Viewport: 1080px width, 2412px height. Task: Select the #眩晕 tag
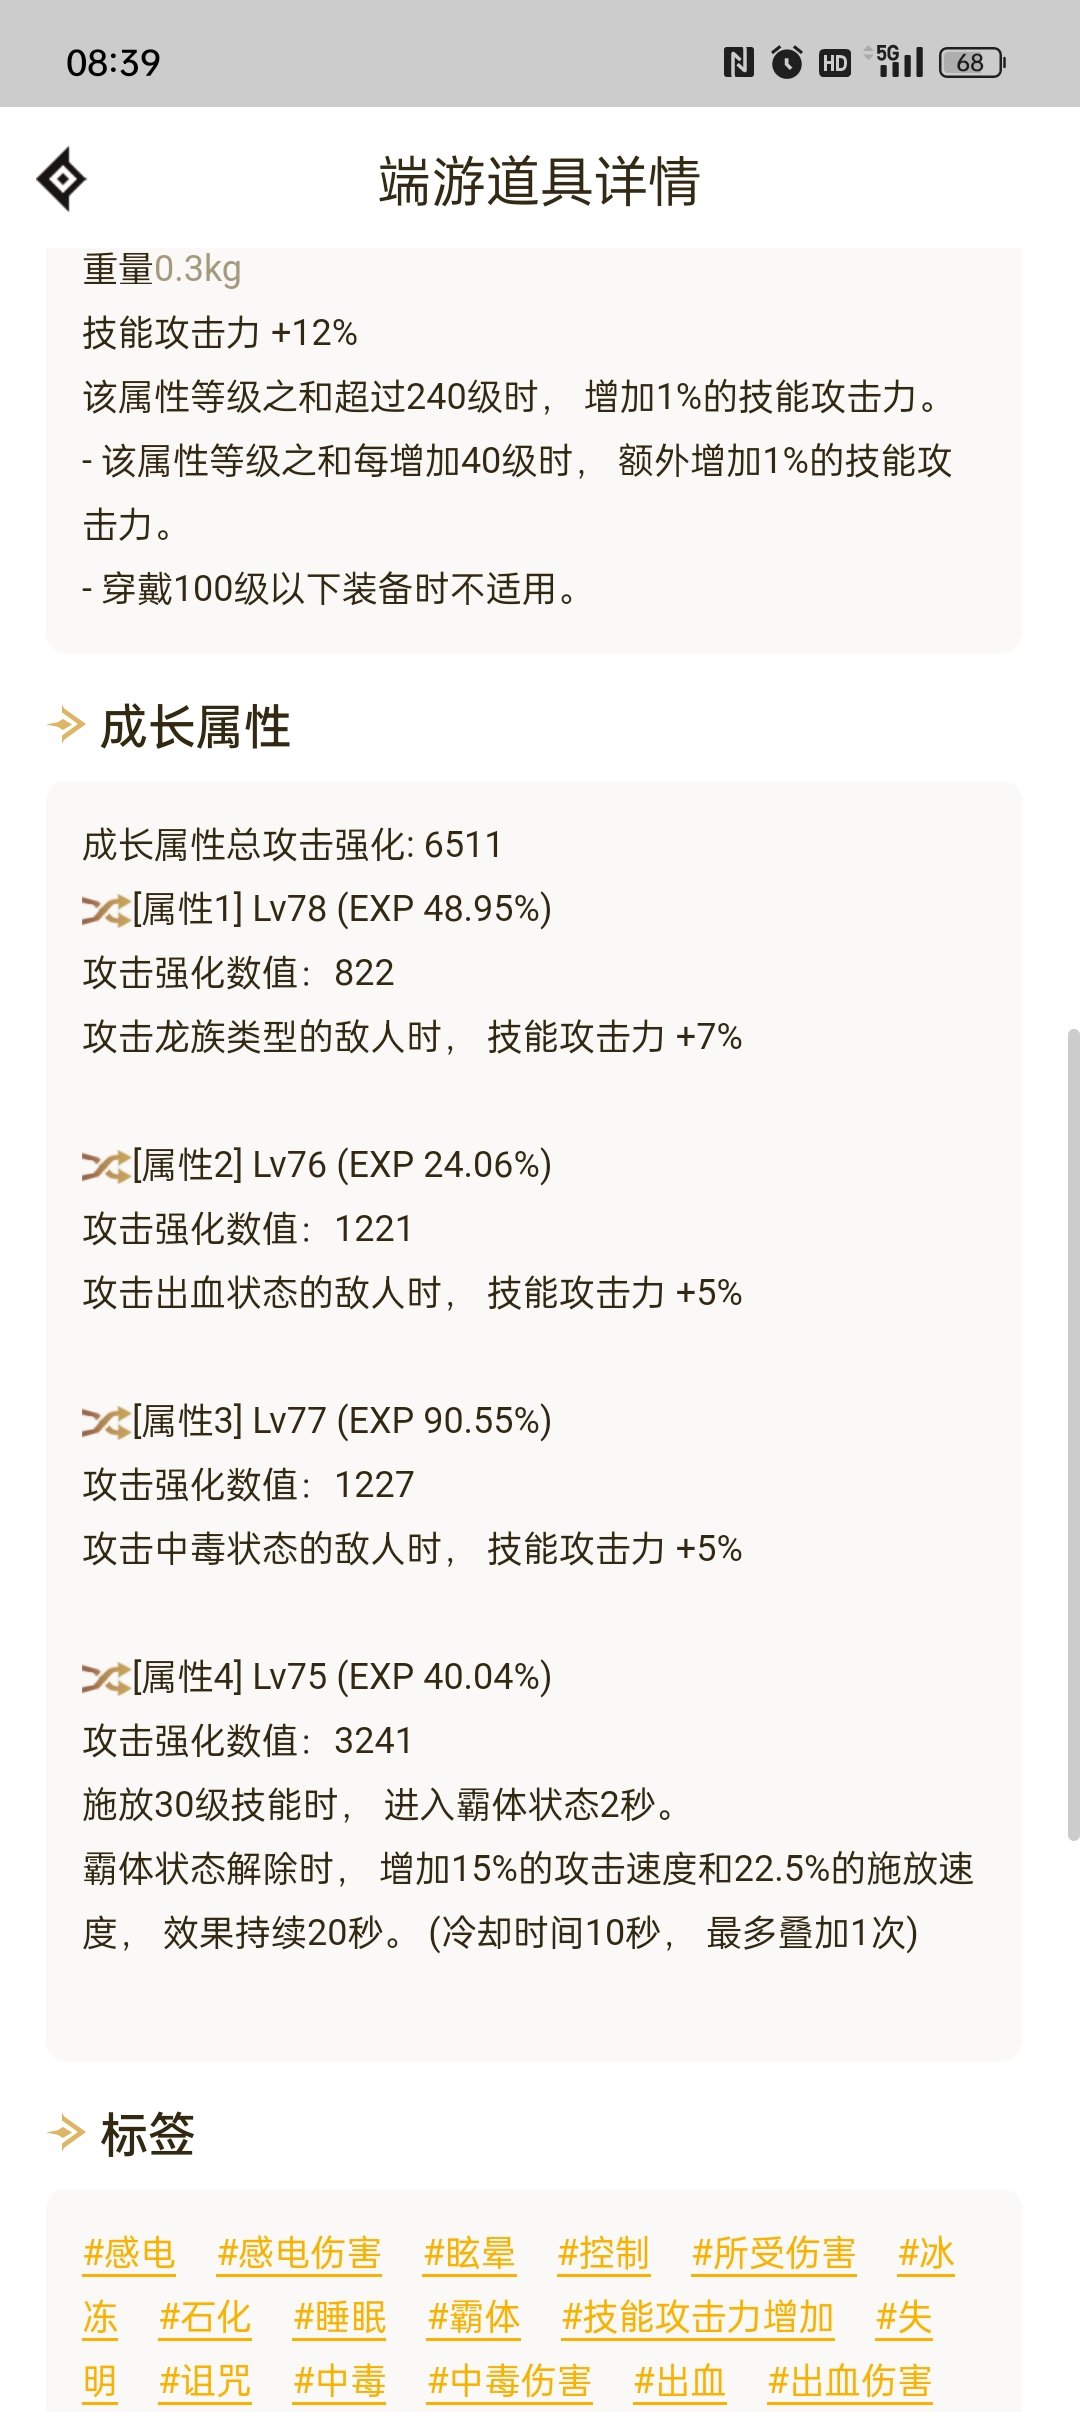(469, 2253)
